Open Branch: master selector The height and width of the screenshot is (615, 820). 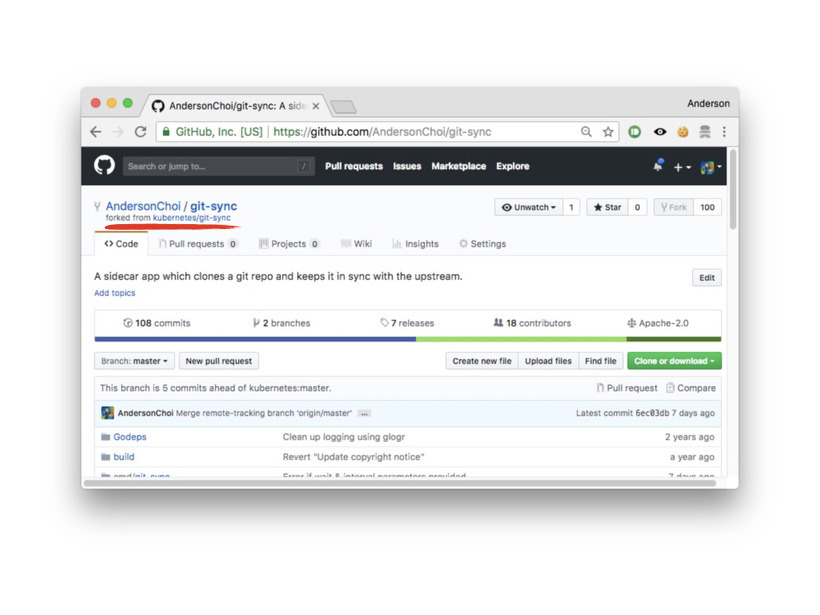[134, 361]
